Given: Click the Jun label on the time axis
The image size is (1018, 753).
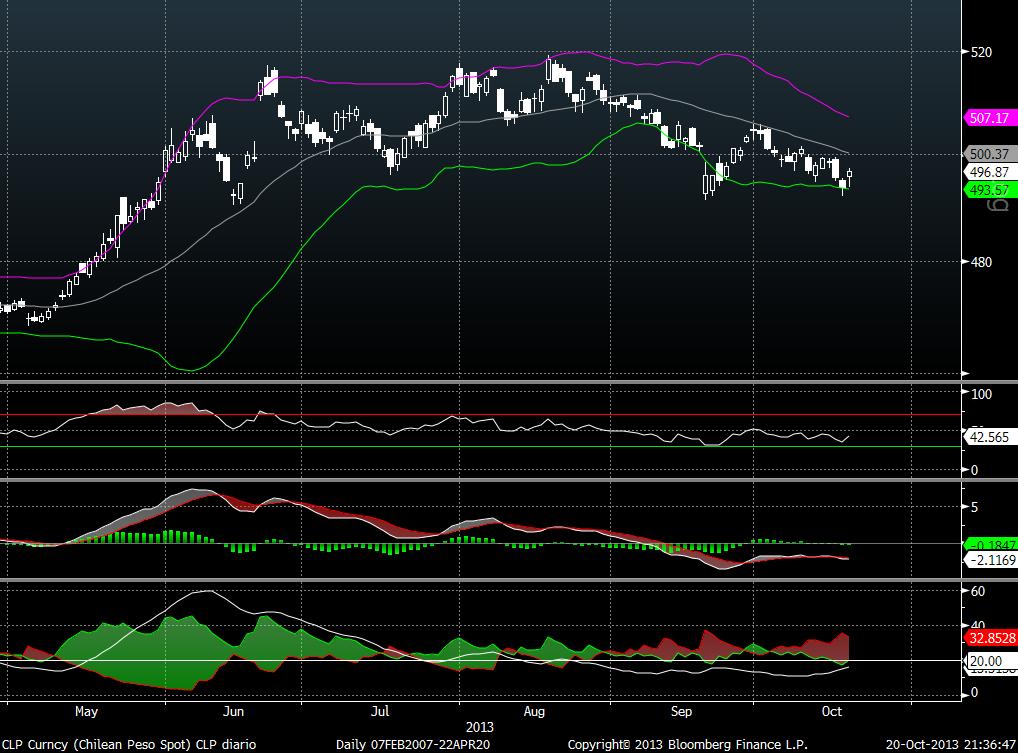Looking at the screenshot, I should (x=234, y=711).
